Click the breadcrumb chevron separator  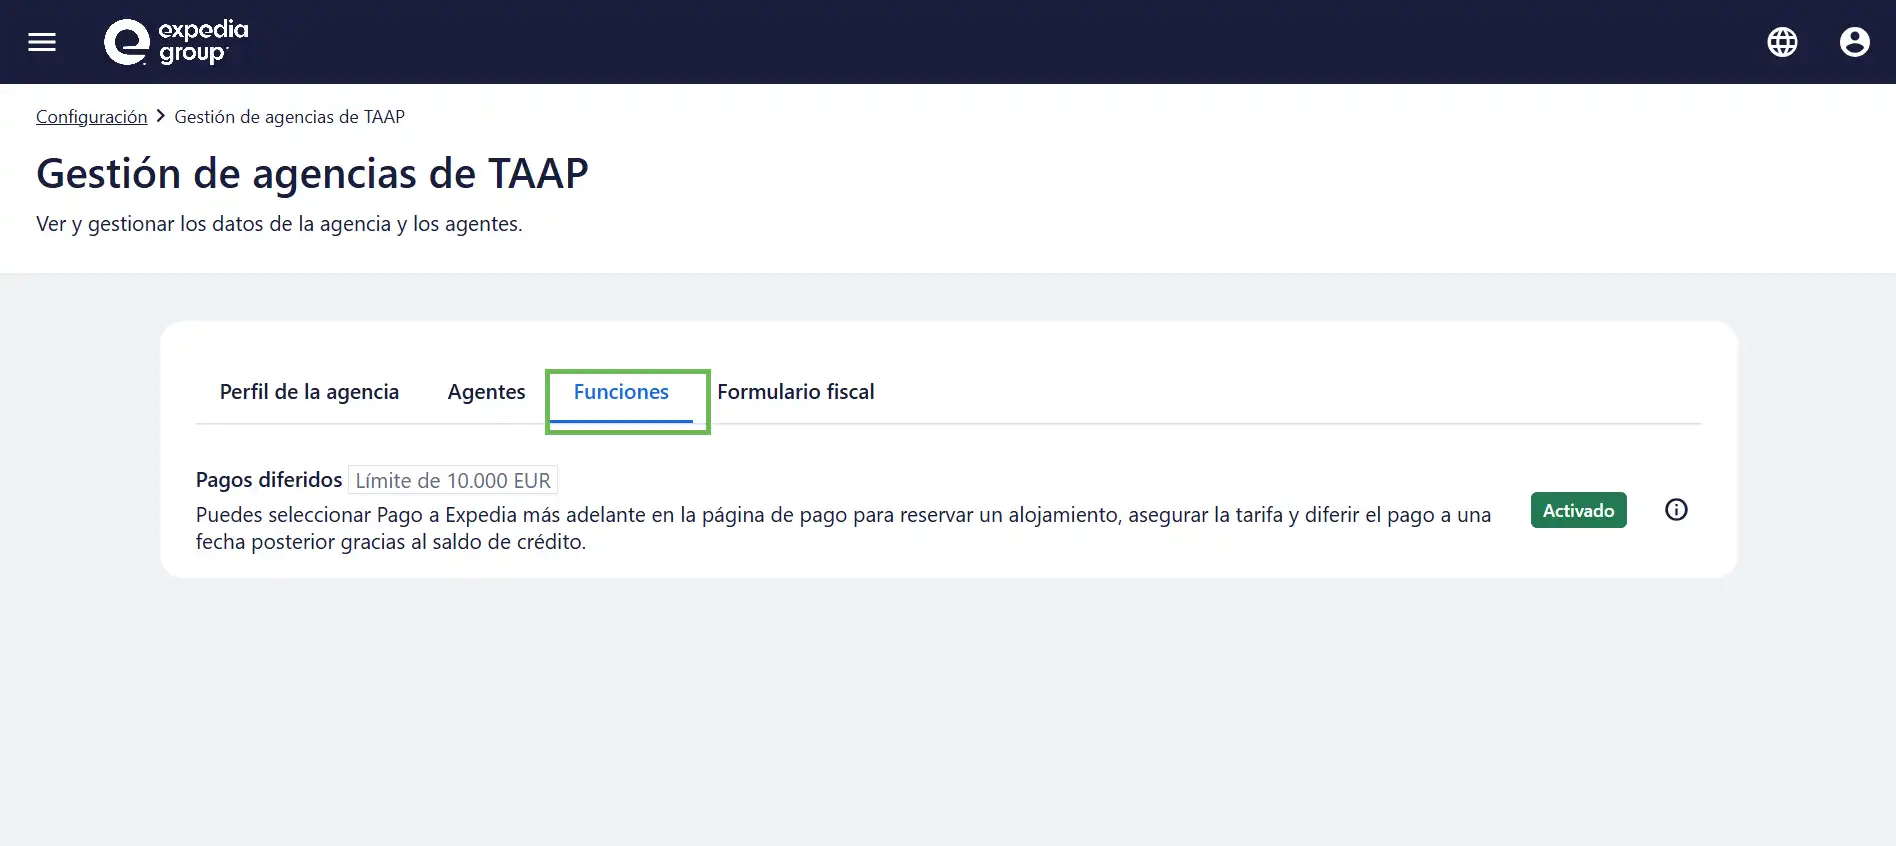[161, 116]
